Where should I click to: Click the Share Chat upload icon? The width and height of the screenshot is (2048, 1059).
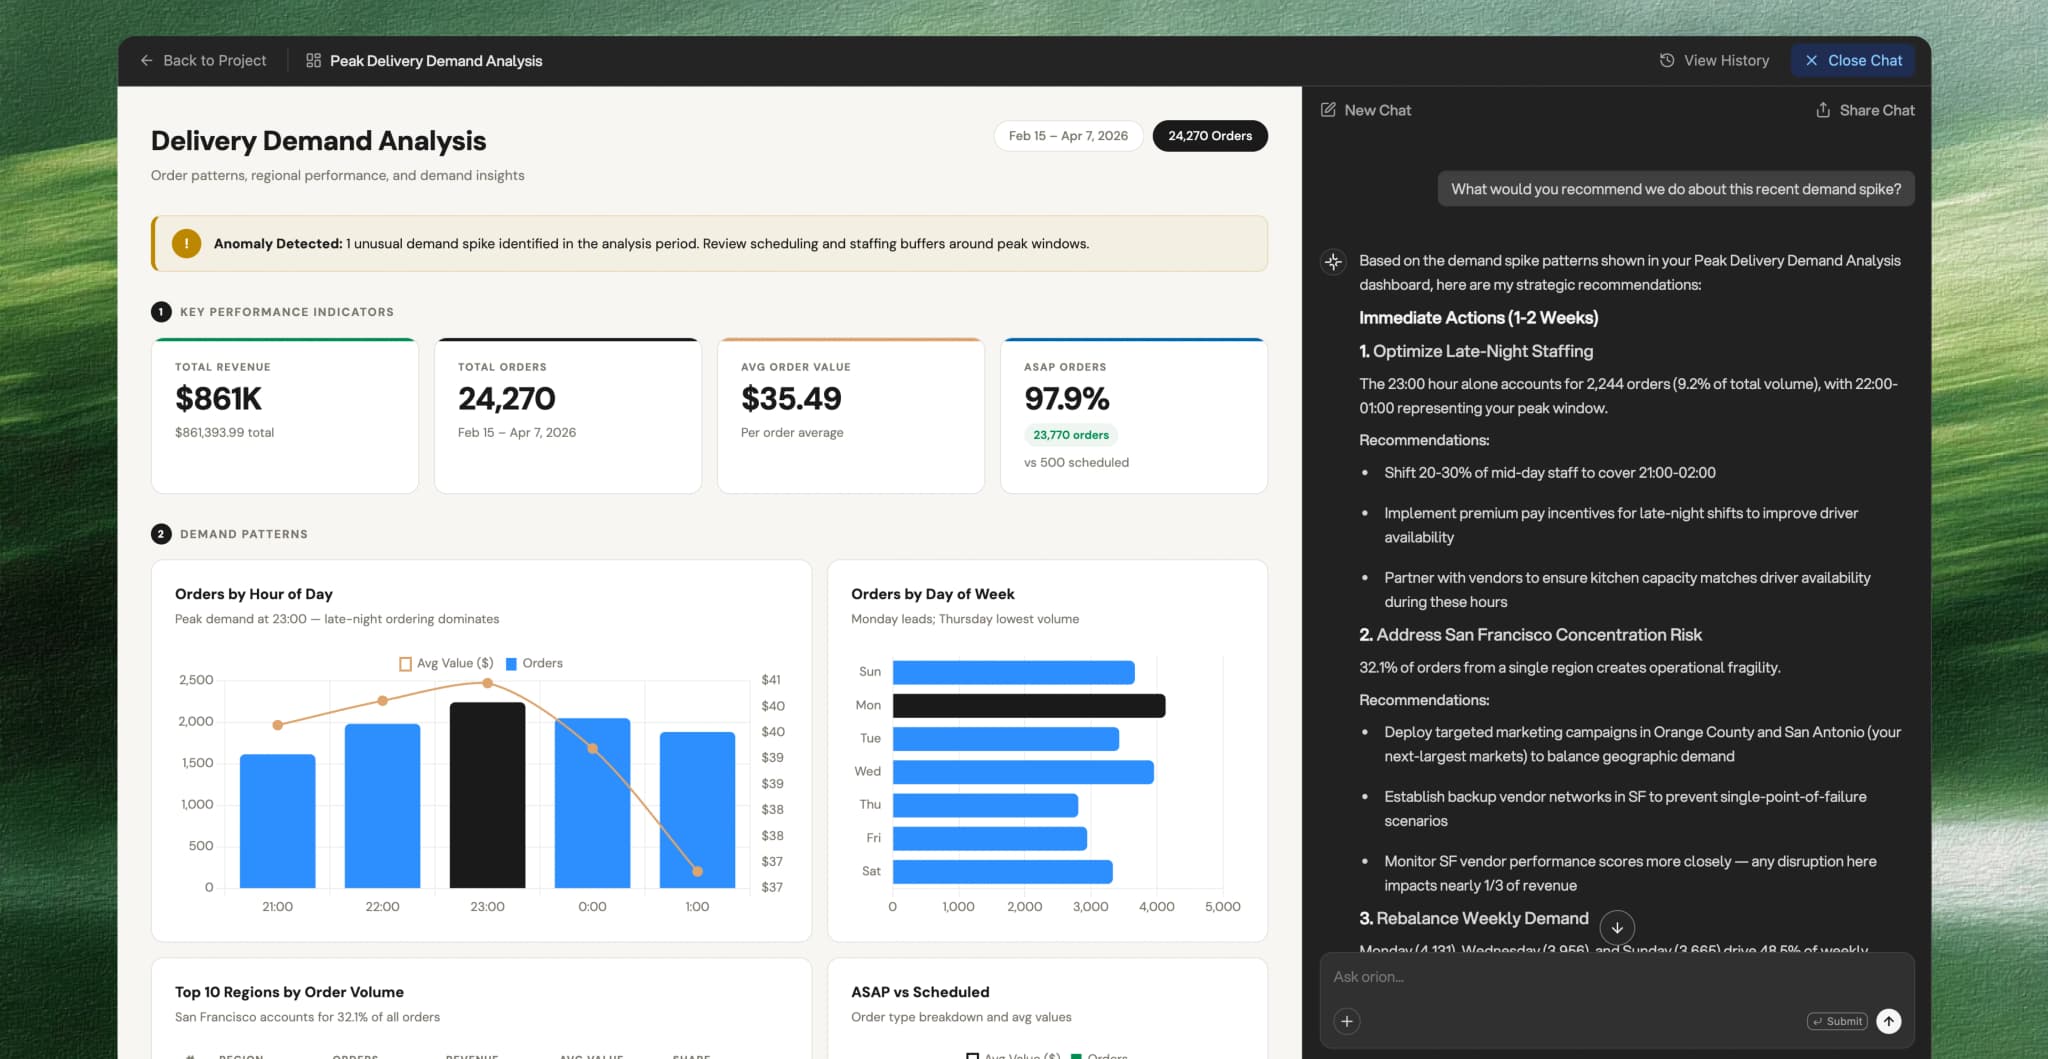click(x=1823, y=110)
